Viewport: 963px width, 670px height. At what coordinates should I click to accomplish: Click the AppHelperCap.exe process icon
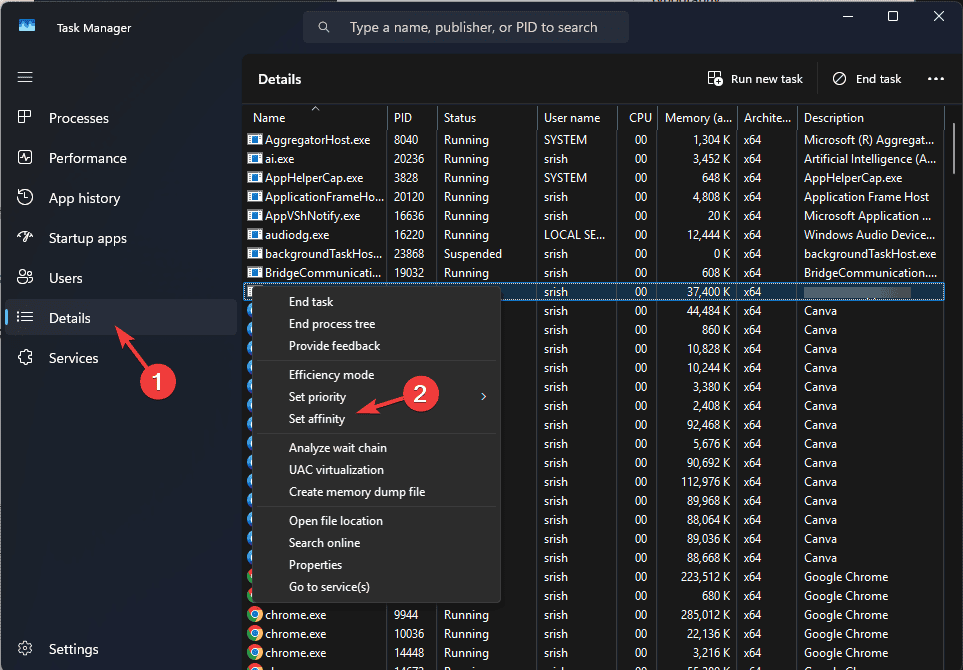[254, 177]
